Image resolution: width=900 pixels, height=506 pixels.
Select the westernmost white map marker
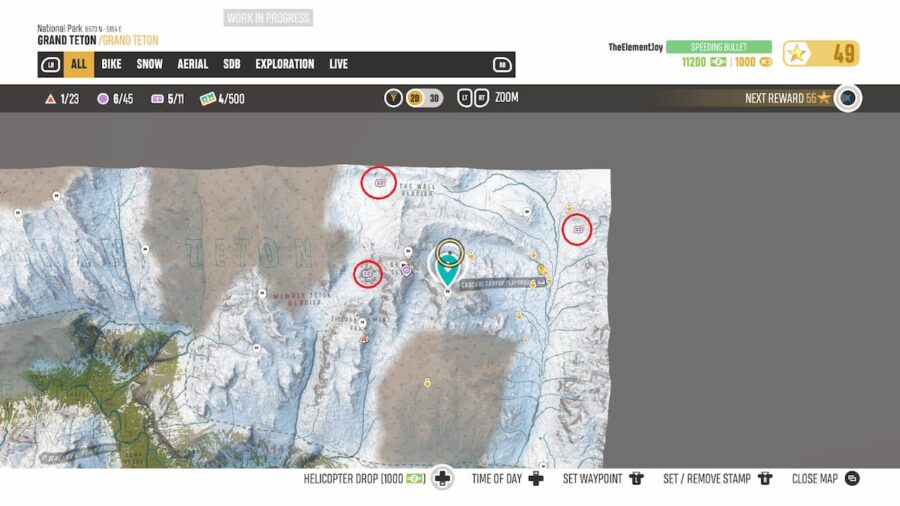pyautogui.click(x=18, y=214)
